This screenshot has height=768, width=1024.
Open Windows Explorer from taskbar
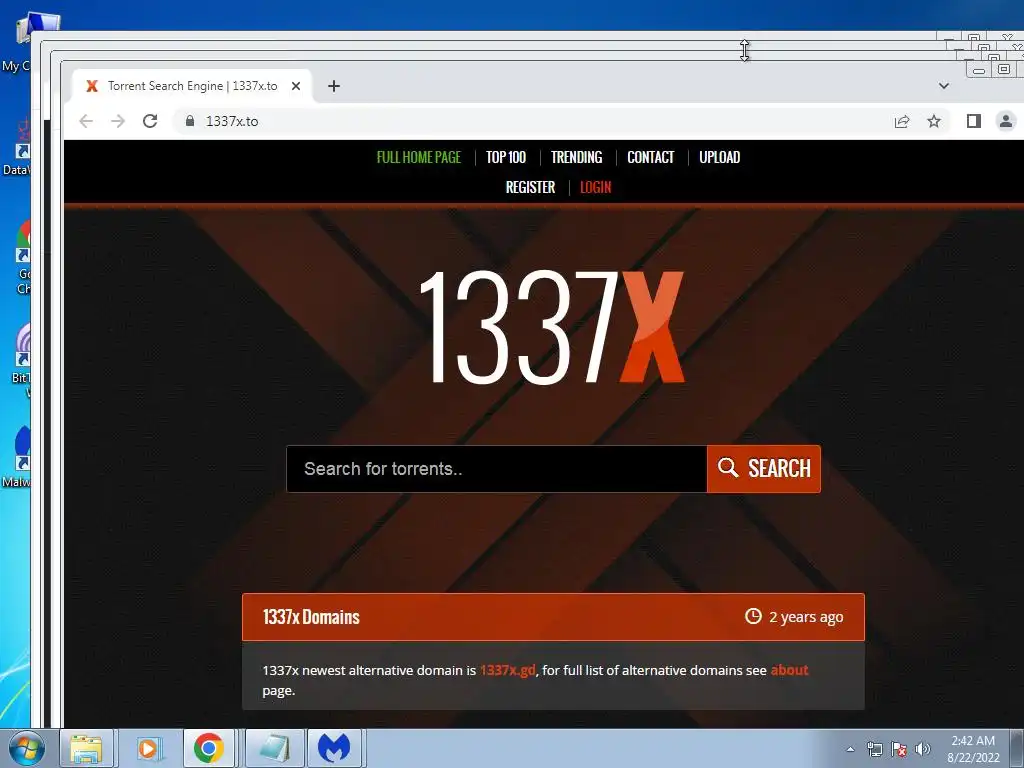click(x=87, y=748)
